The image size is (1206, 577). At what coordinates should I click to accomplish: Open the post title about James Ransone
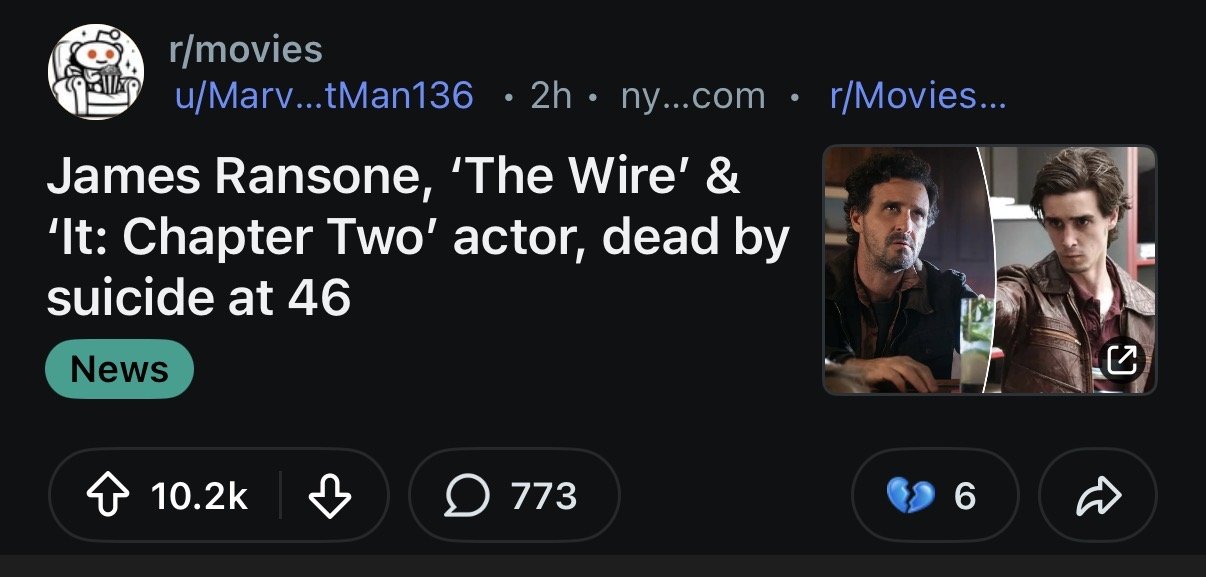[417, 238]
